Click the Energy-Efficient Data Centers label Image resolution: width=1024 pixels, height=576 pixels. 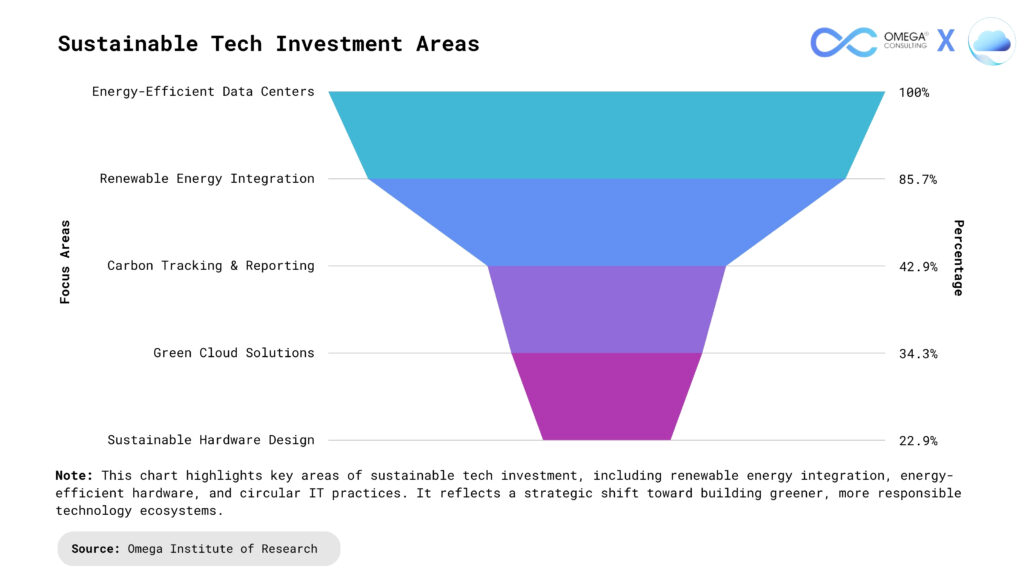tap(203, 92)
